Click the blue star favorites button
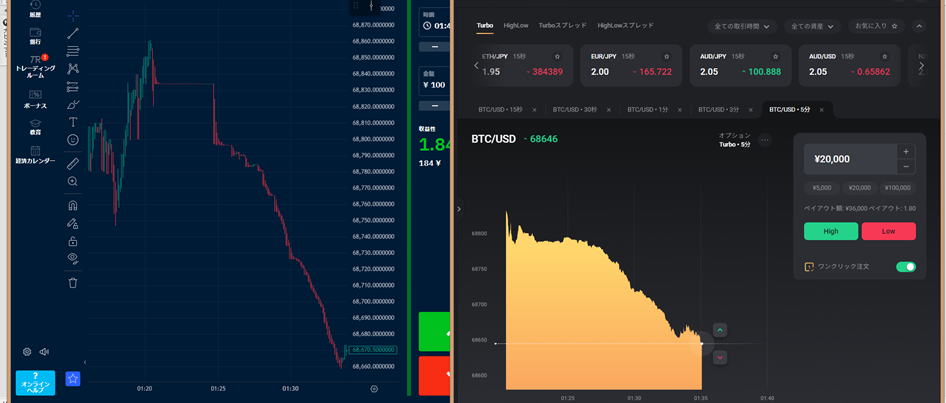The height and width of the screenshot is (403, 946). 73,379
